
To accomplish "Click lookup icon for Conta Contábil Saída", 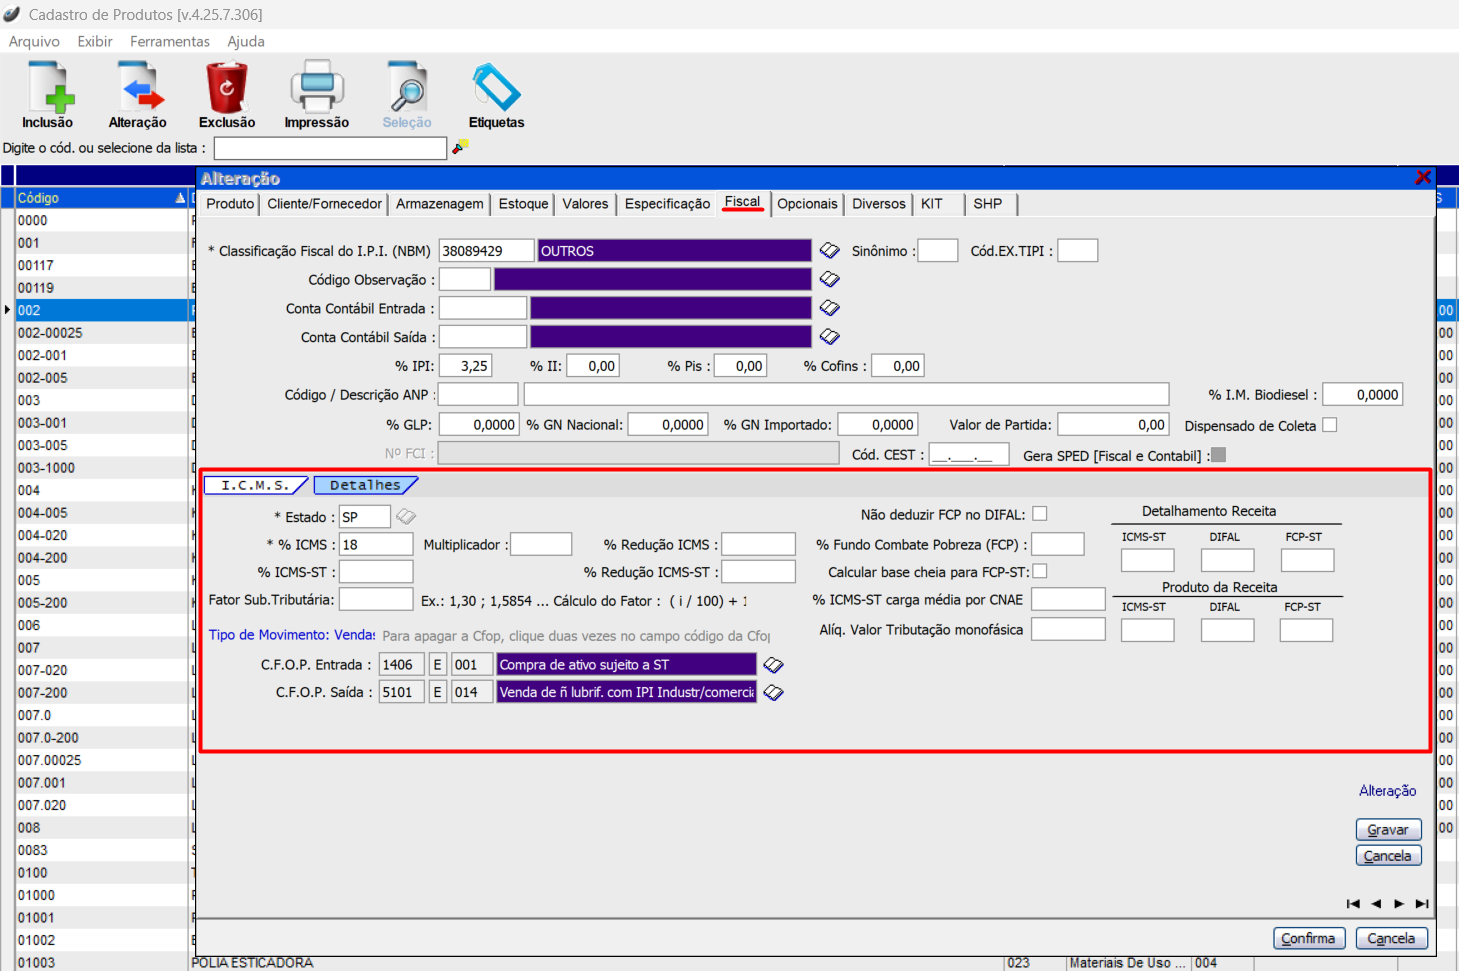I will pyautogui.click(x=830, y=337).
